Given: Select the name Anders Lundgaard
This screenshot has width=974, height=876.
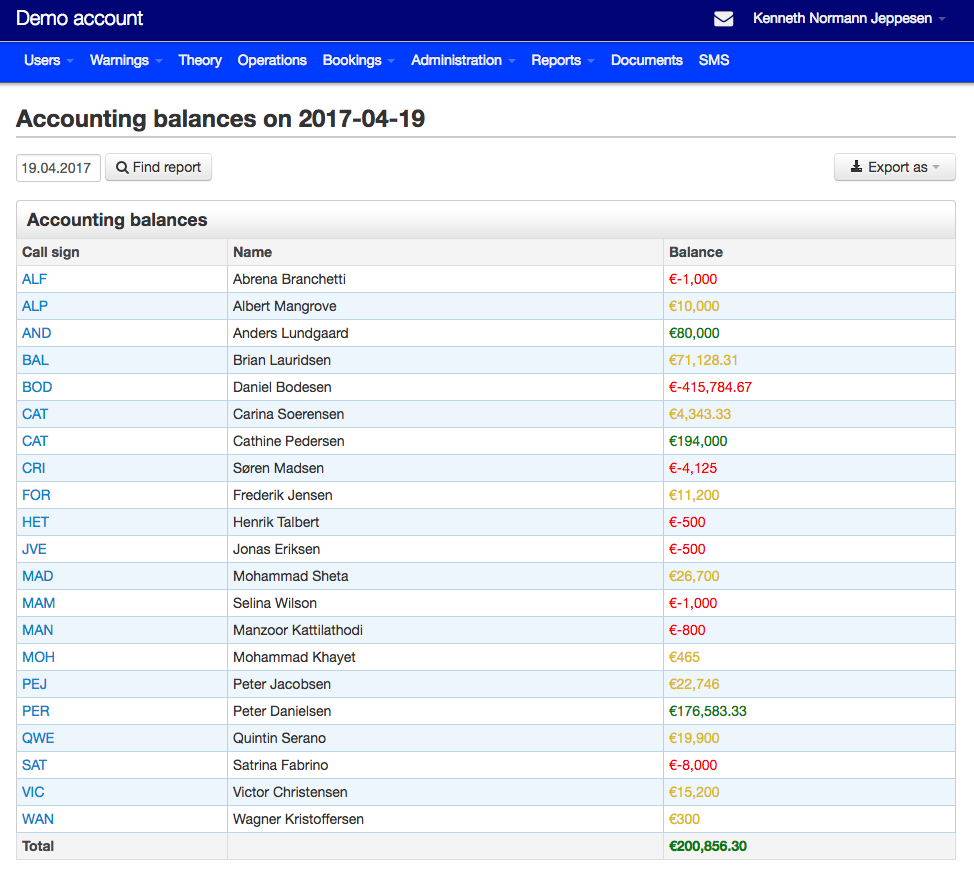Looking at the screenshot, I should point(291,333).
